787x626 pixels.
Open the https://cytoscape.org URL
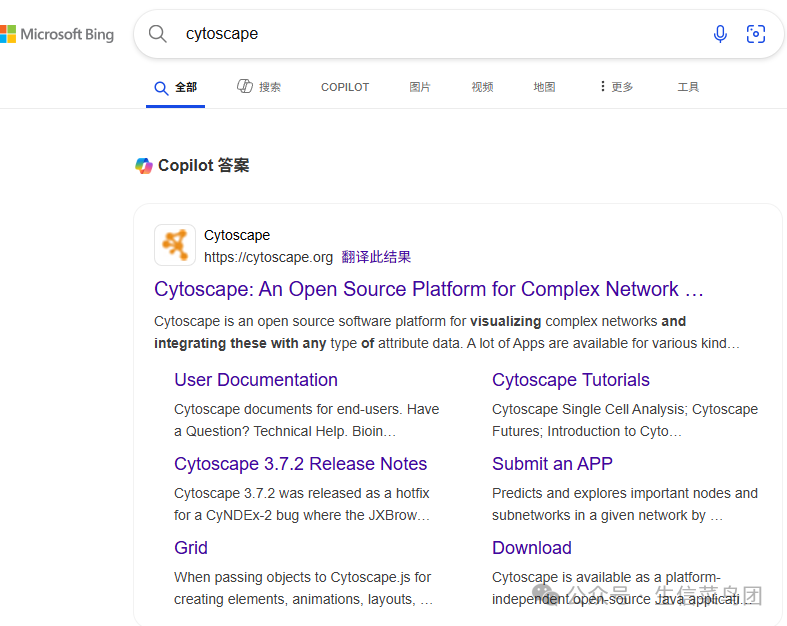(268, 257)
